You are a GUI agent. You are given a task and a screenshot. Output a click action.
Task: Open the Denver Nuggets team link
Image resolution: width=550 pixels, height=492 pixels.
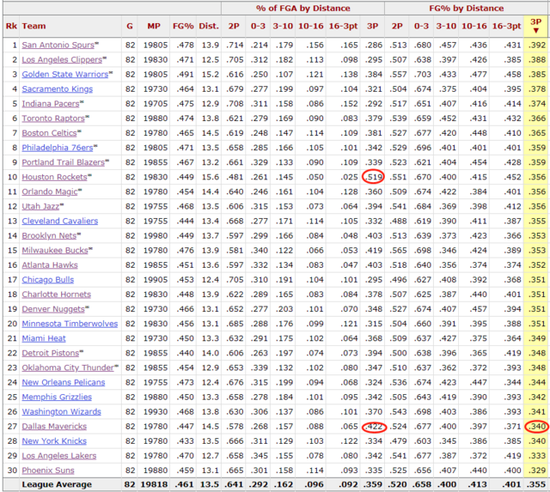click(x=53, y=309)
